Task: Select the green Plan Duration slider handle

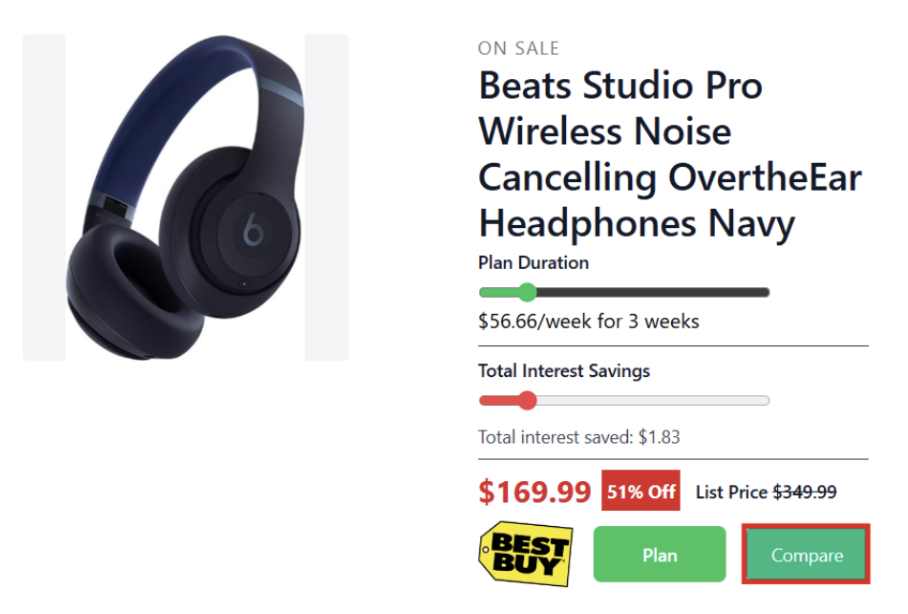Action: [527, 292]
